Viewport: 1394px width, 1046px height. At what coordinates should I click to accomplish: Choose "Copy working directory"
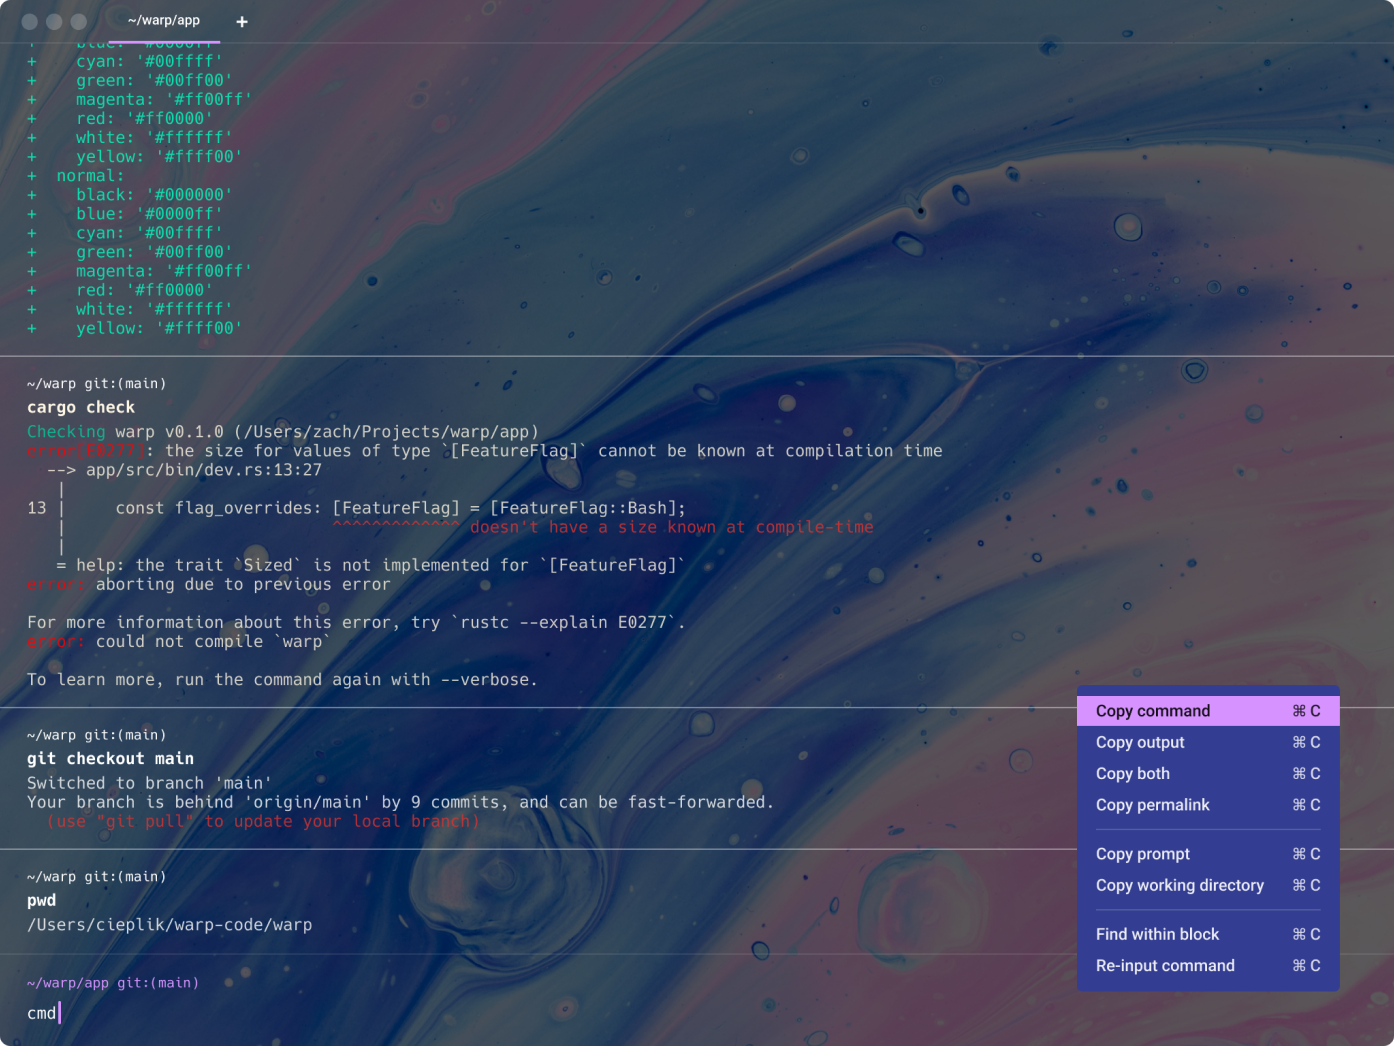[1180, 885]
